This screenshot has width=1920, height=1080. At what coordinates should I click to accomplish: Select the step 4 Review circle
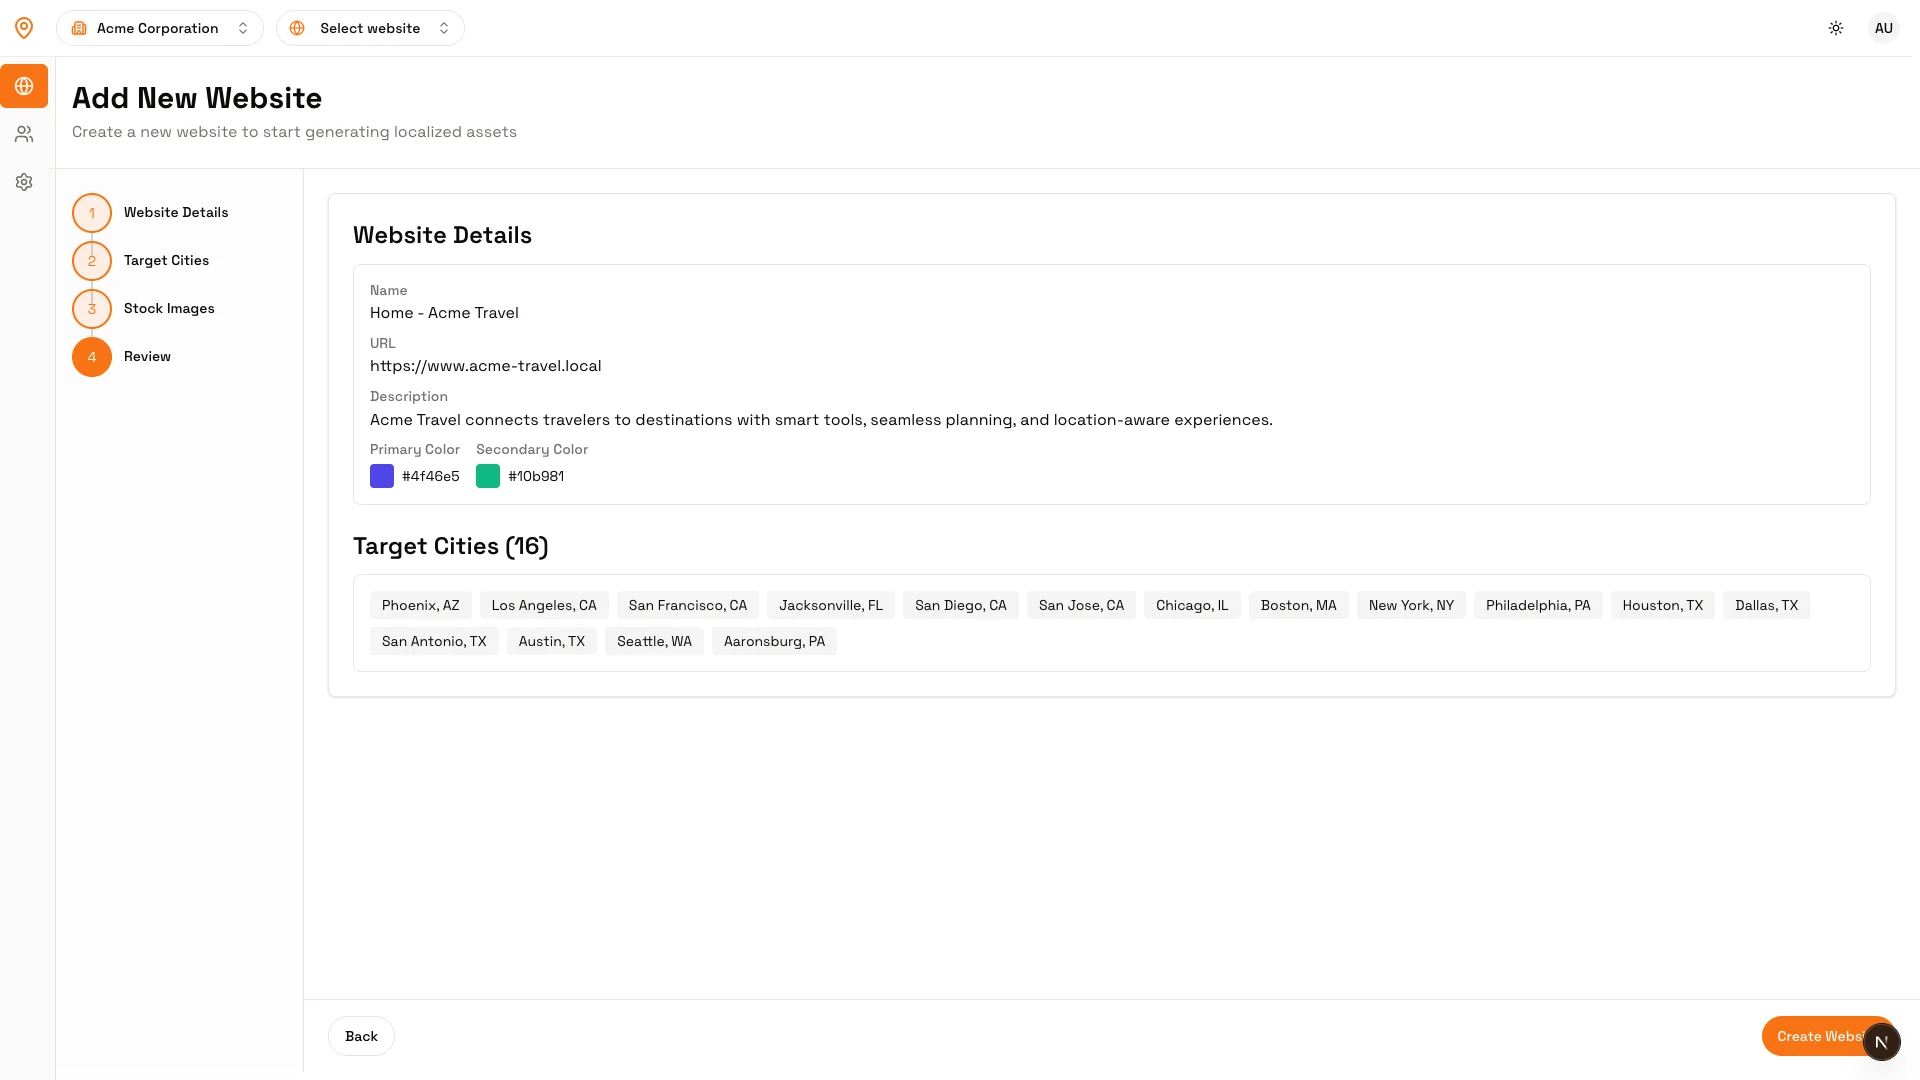click(92, 357)
